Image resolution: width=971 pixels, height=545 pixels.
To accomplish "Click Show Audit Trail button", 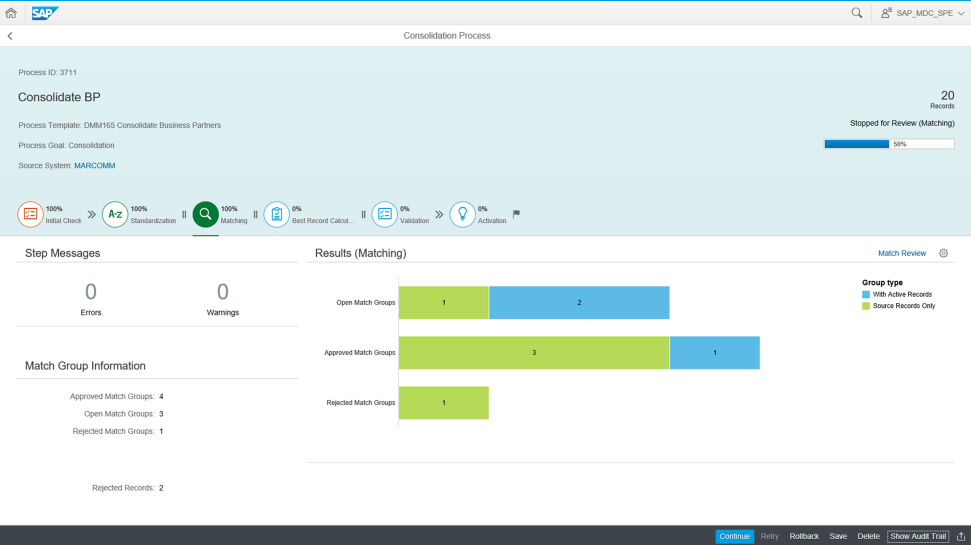I will [918, 537].
